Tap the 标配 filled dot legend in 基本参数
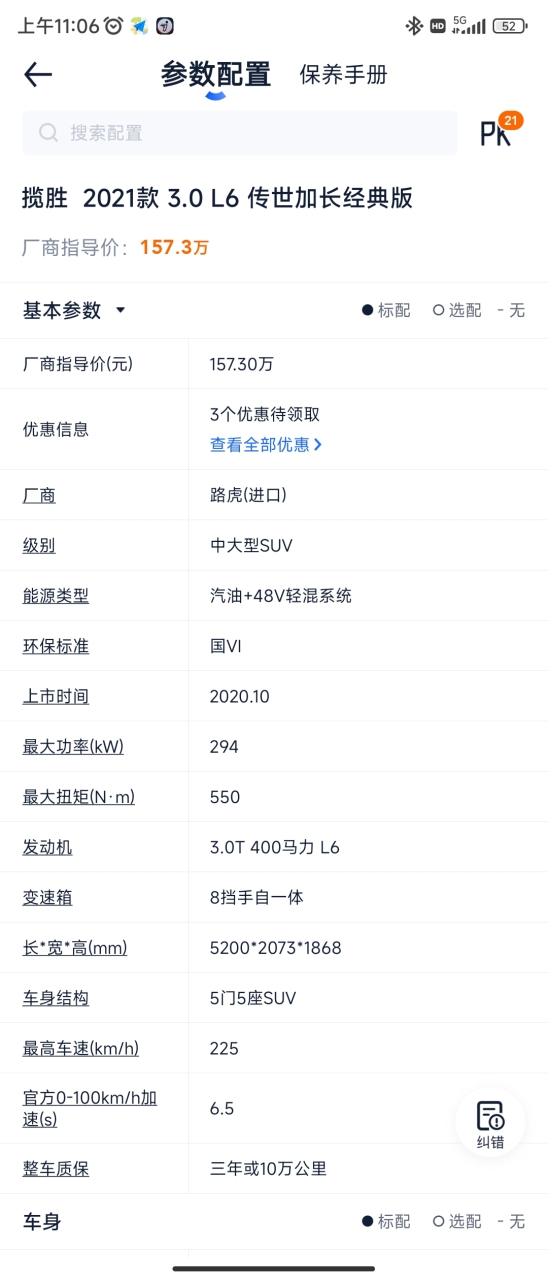The width and height of the screenshot is (548, 1280). (x=386, y=310)
